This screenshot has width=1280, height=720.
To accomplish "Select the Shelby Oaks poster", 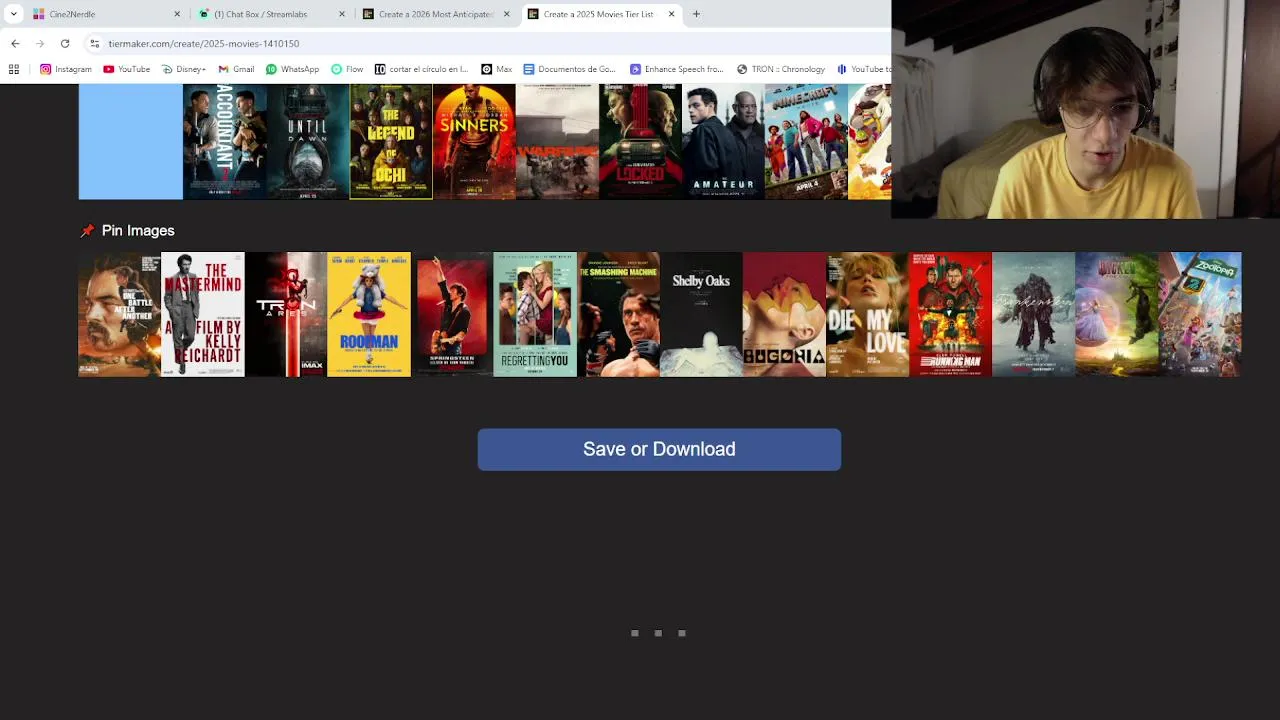I will coord(701,314).
